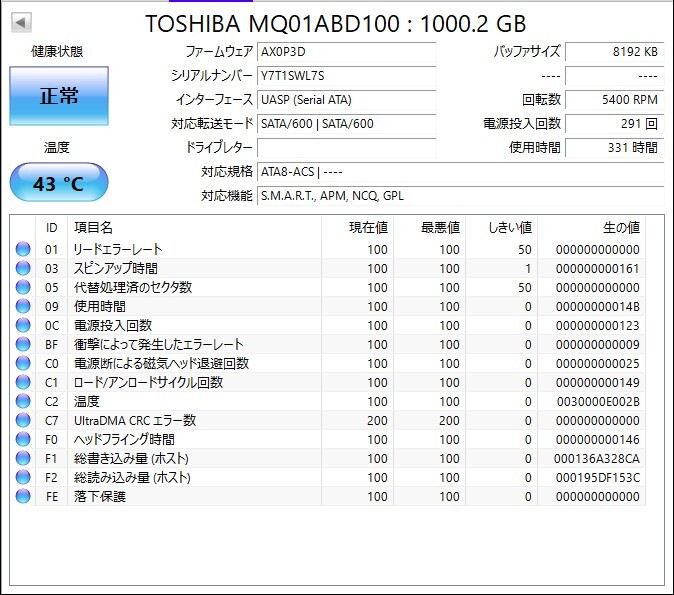Click the status orb for row C7 UltraDMA CRC
The image size is (674, 595).
coord(23,420)
